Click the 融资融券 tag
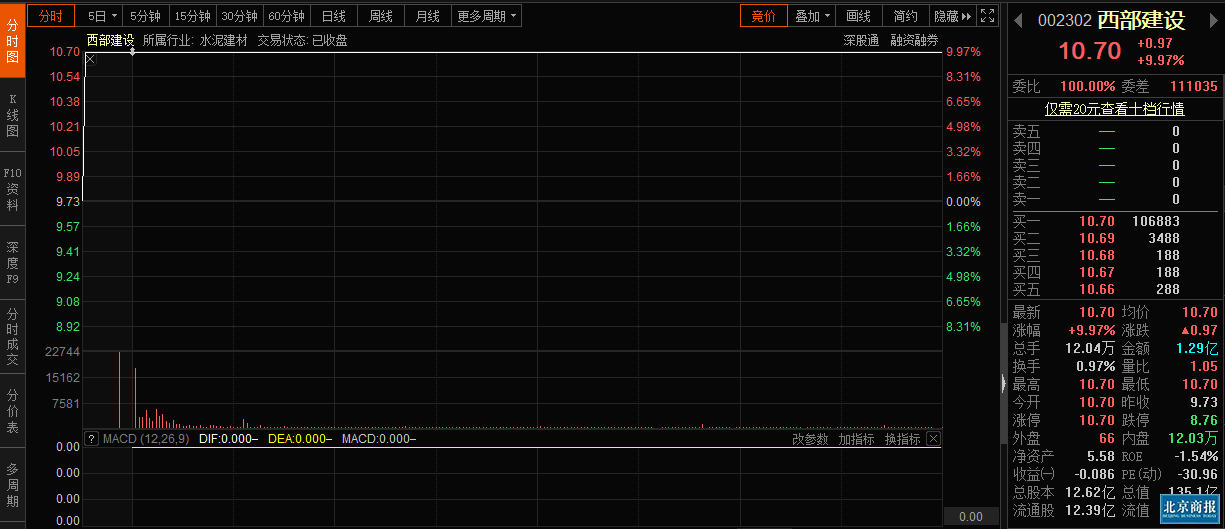Viewport: 1225px width, 529px height. pyautogui.click(x=914, y=41)
